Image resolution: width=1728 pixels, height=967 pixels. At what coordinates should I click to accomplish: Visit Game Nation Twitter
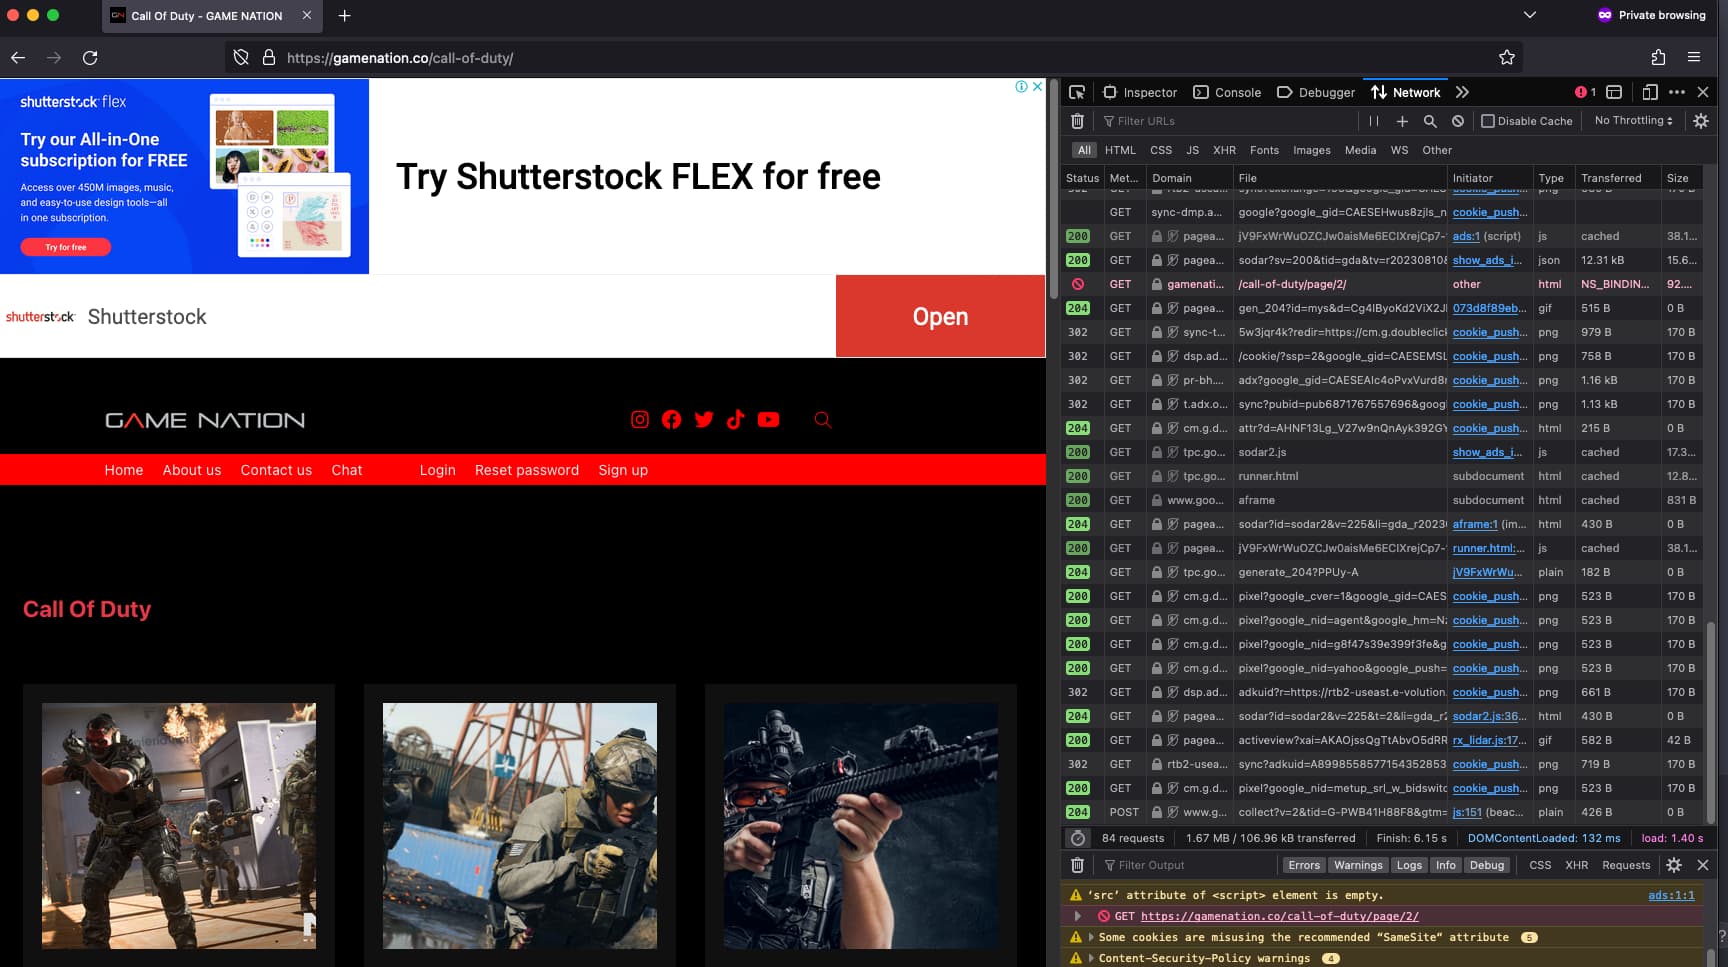click(x=704, y=420)
